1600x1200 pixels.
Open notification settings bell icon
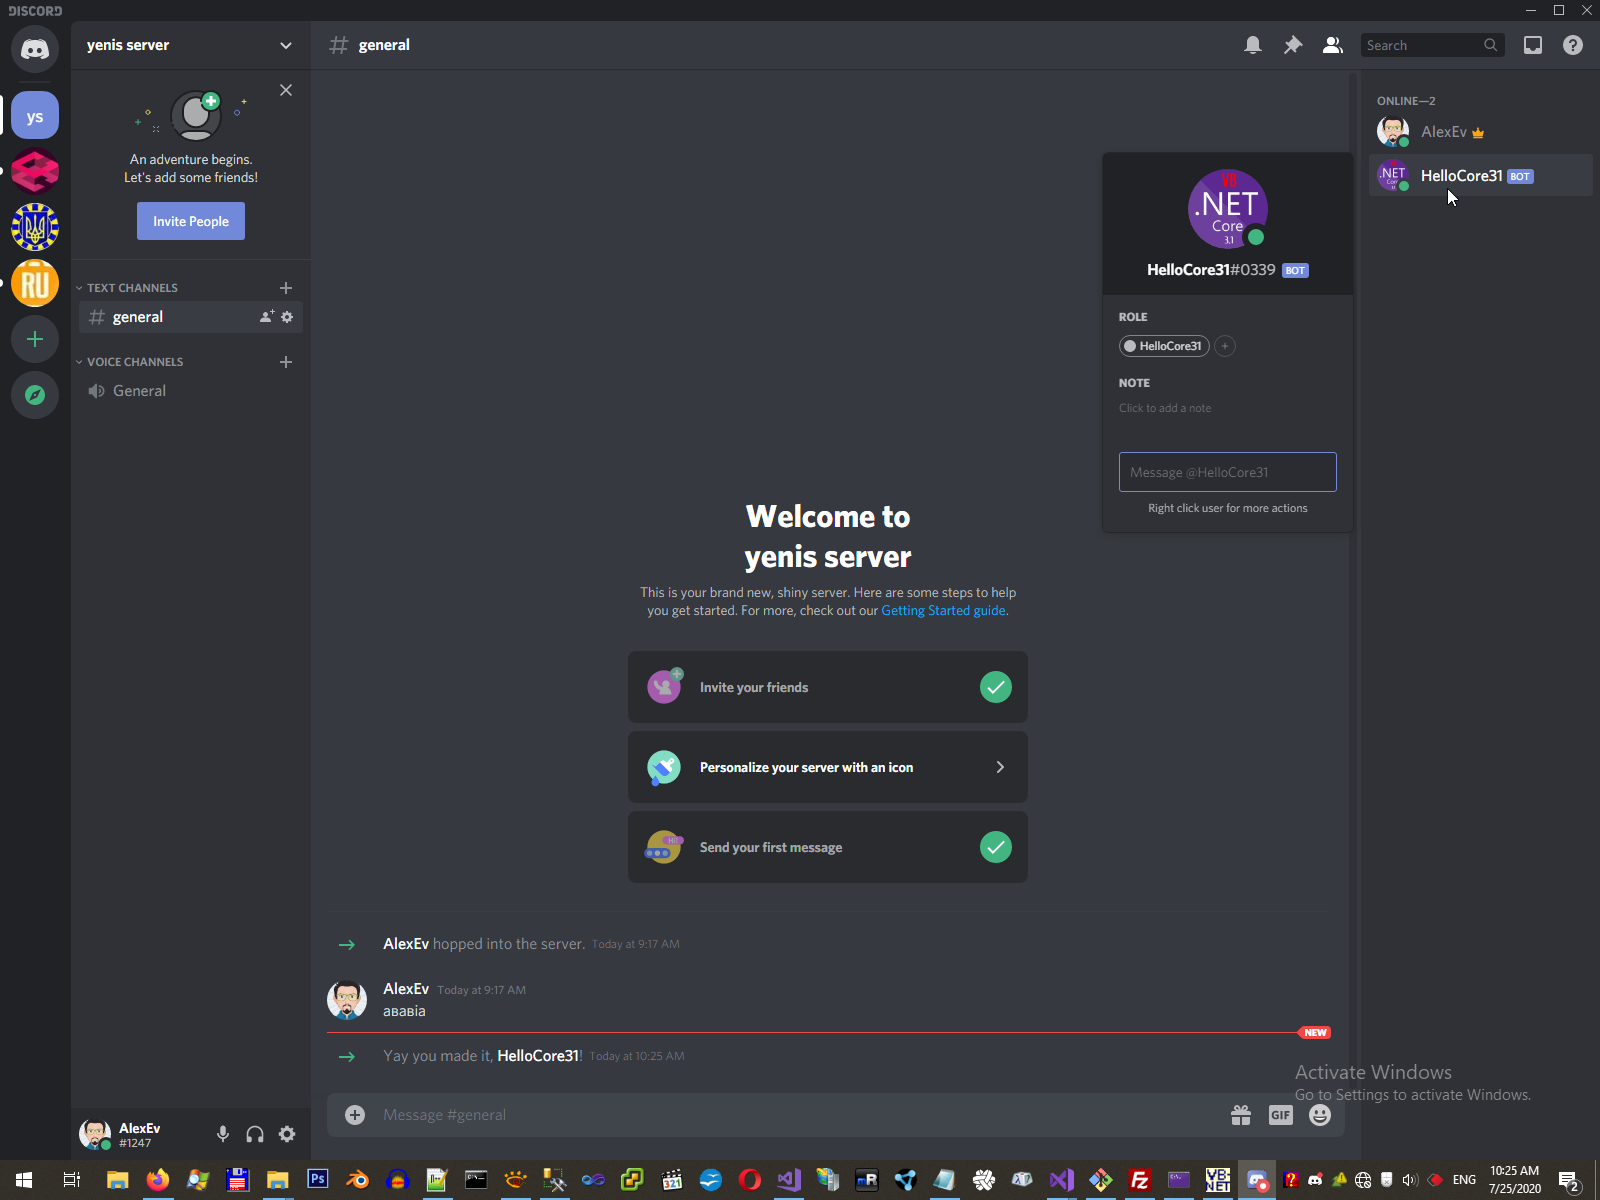coord(1253,45)
